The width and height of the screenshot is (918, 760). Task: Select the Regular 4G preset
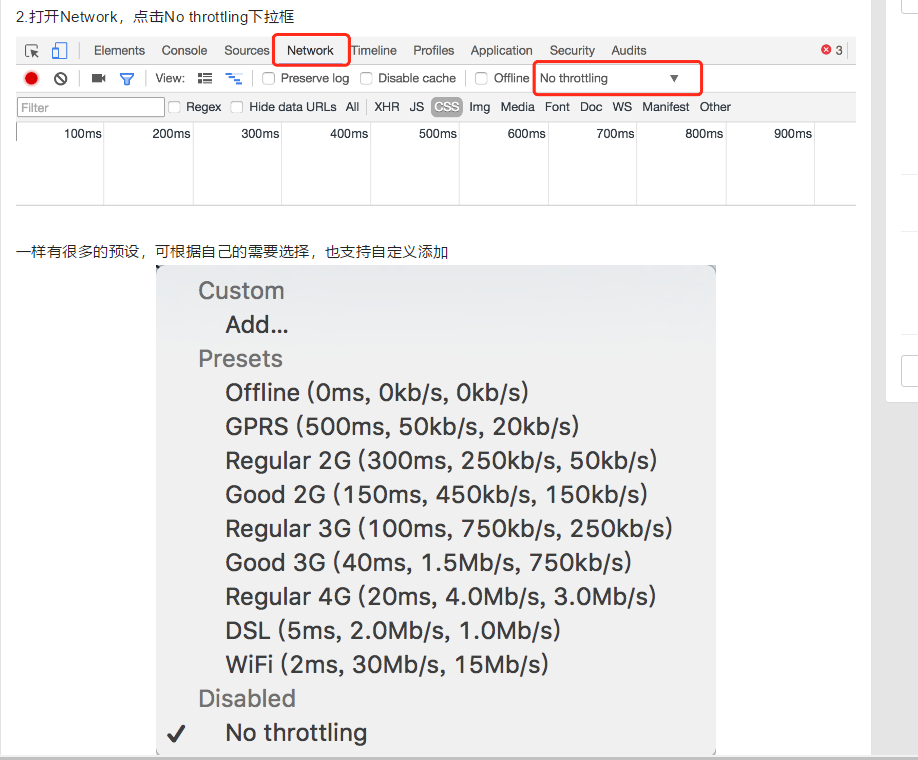click(441, 596)
